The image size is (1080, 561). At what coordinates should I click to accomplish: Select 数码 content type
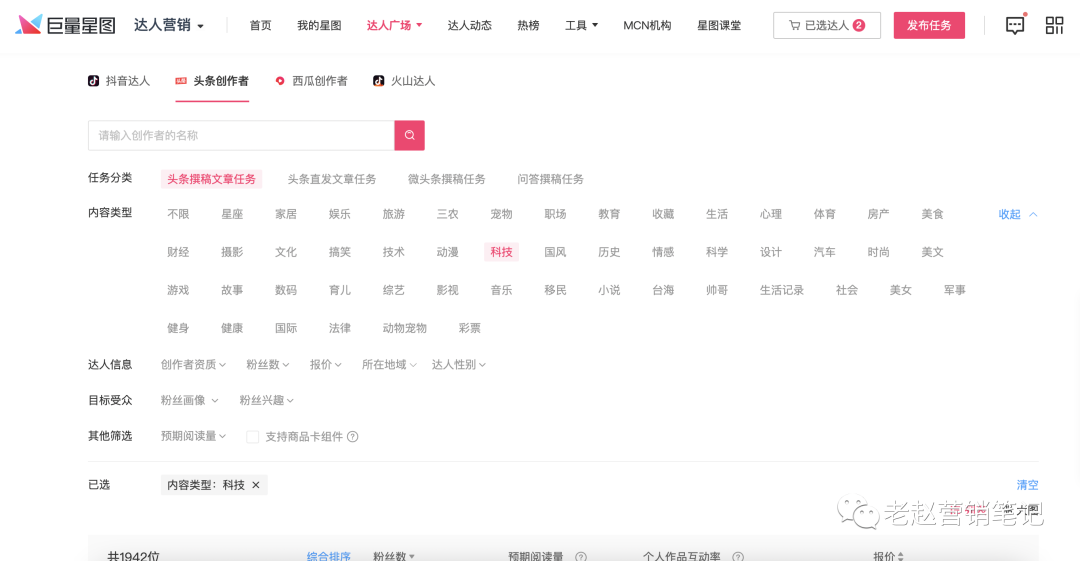pos(286,290)
